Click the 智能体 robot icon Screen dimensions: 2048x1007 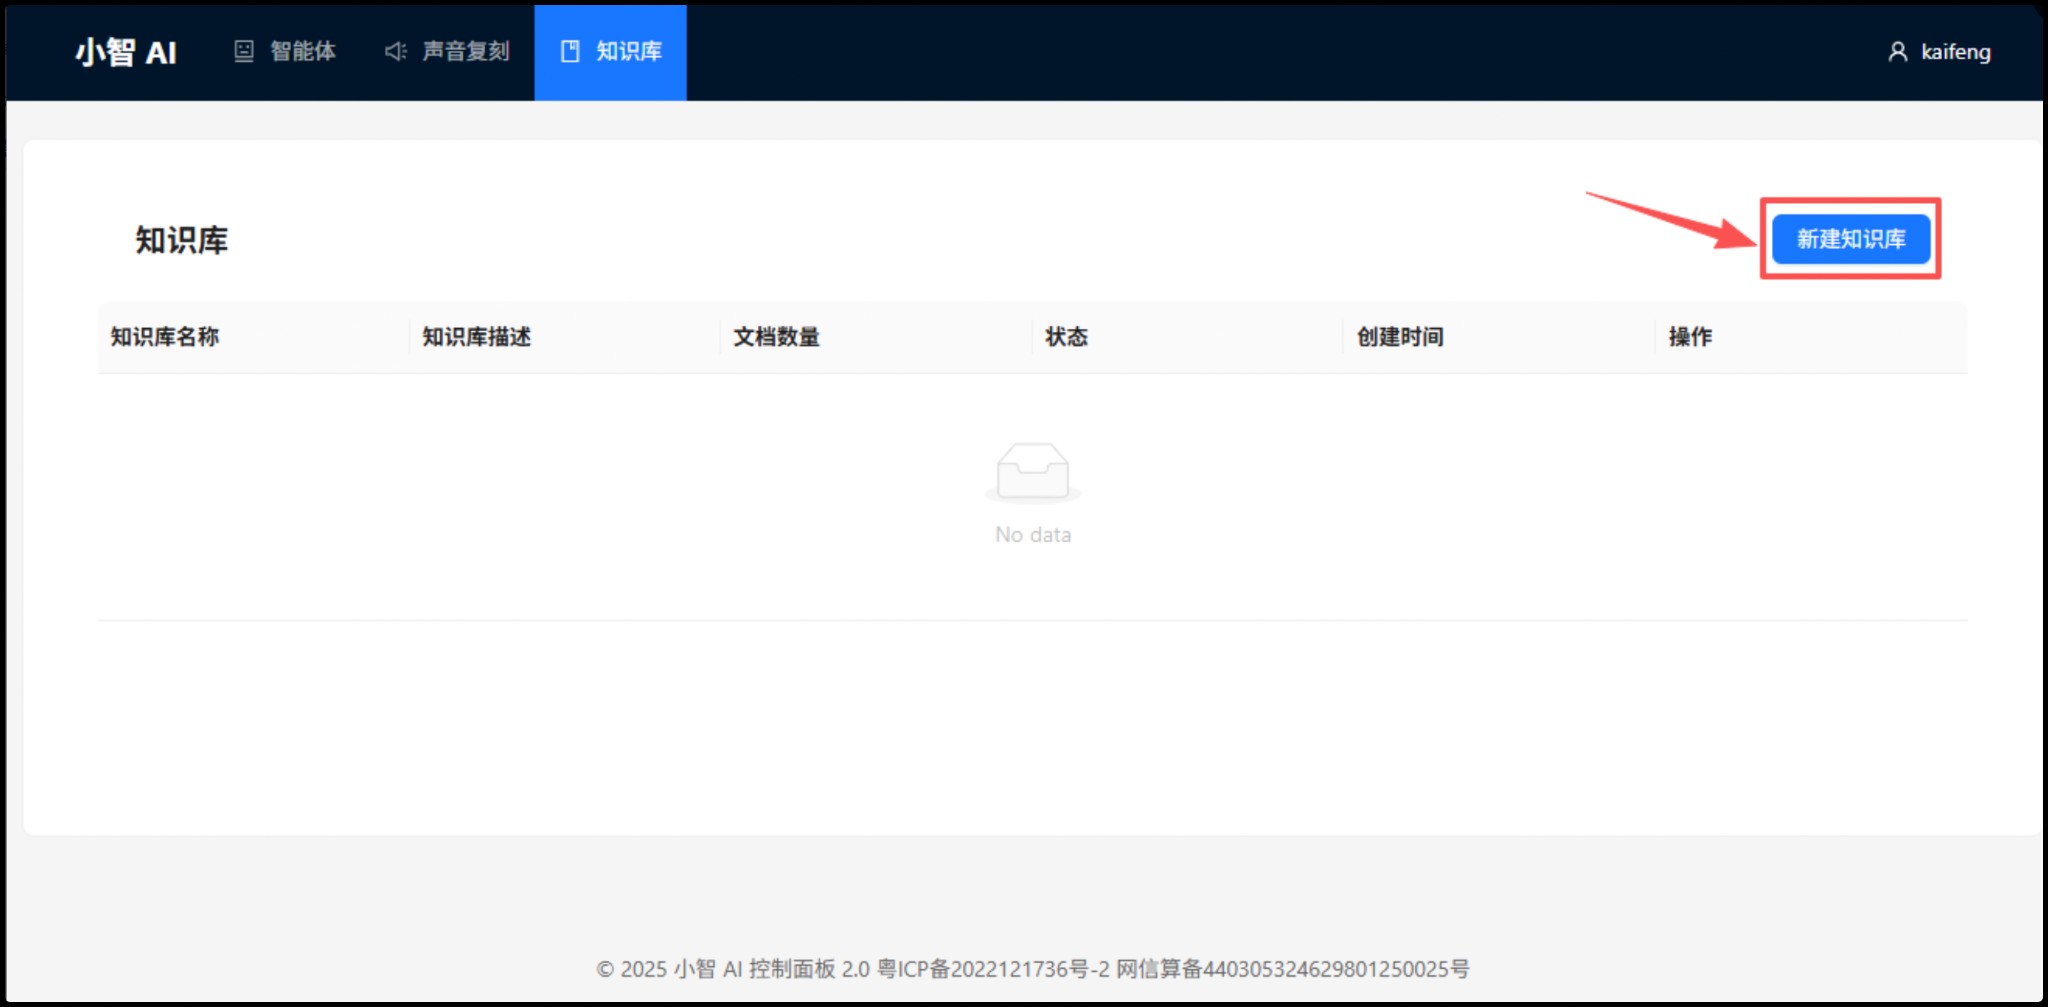click(244, 51)
